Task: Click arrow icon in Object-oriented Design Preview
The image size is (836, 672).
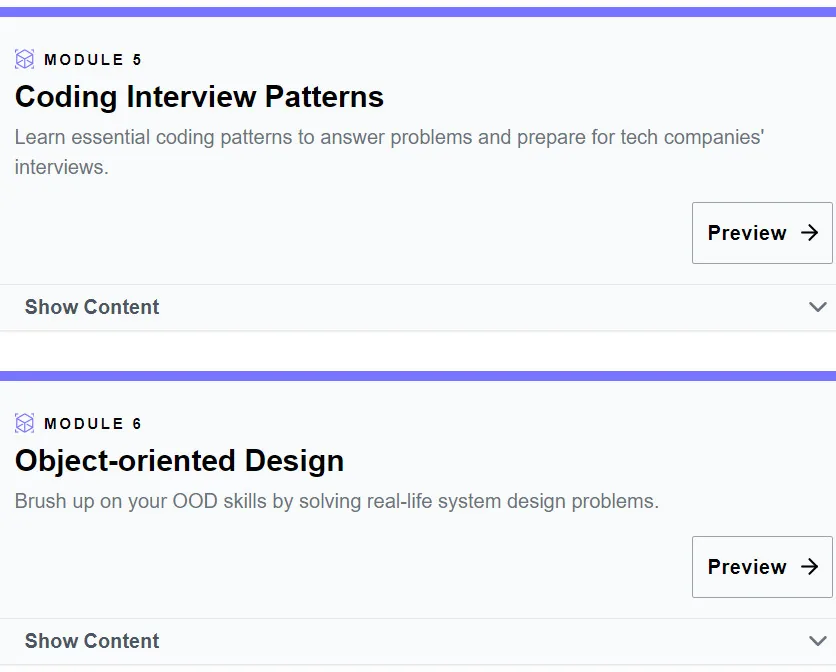Action: click(x=809, y=566)
